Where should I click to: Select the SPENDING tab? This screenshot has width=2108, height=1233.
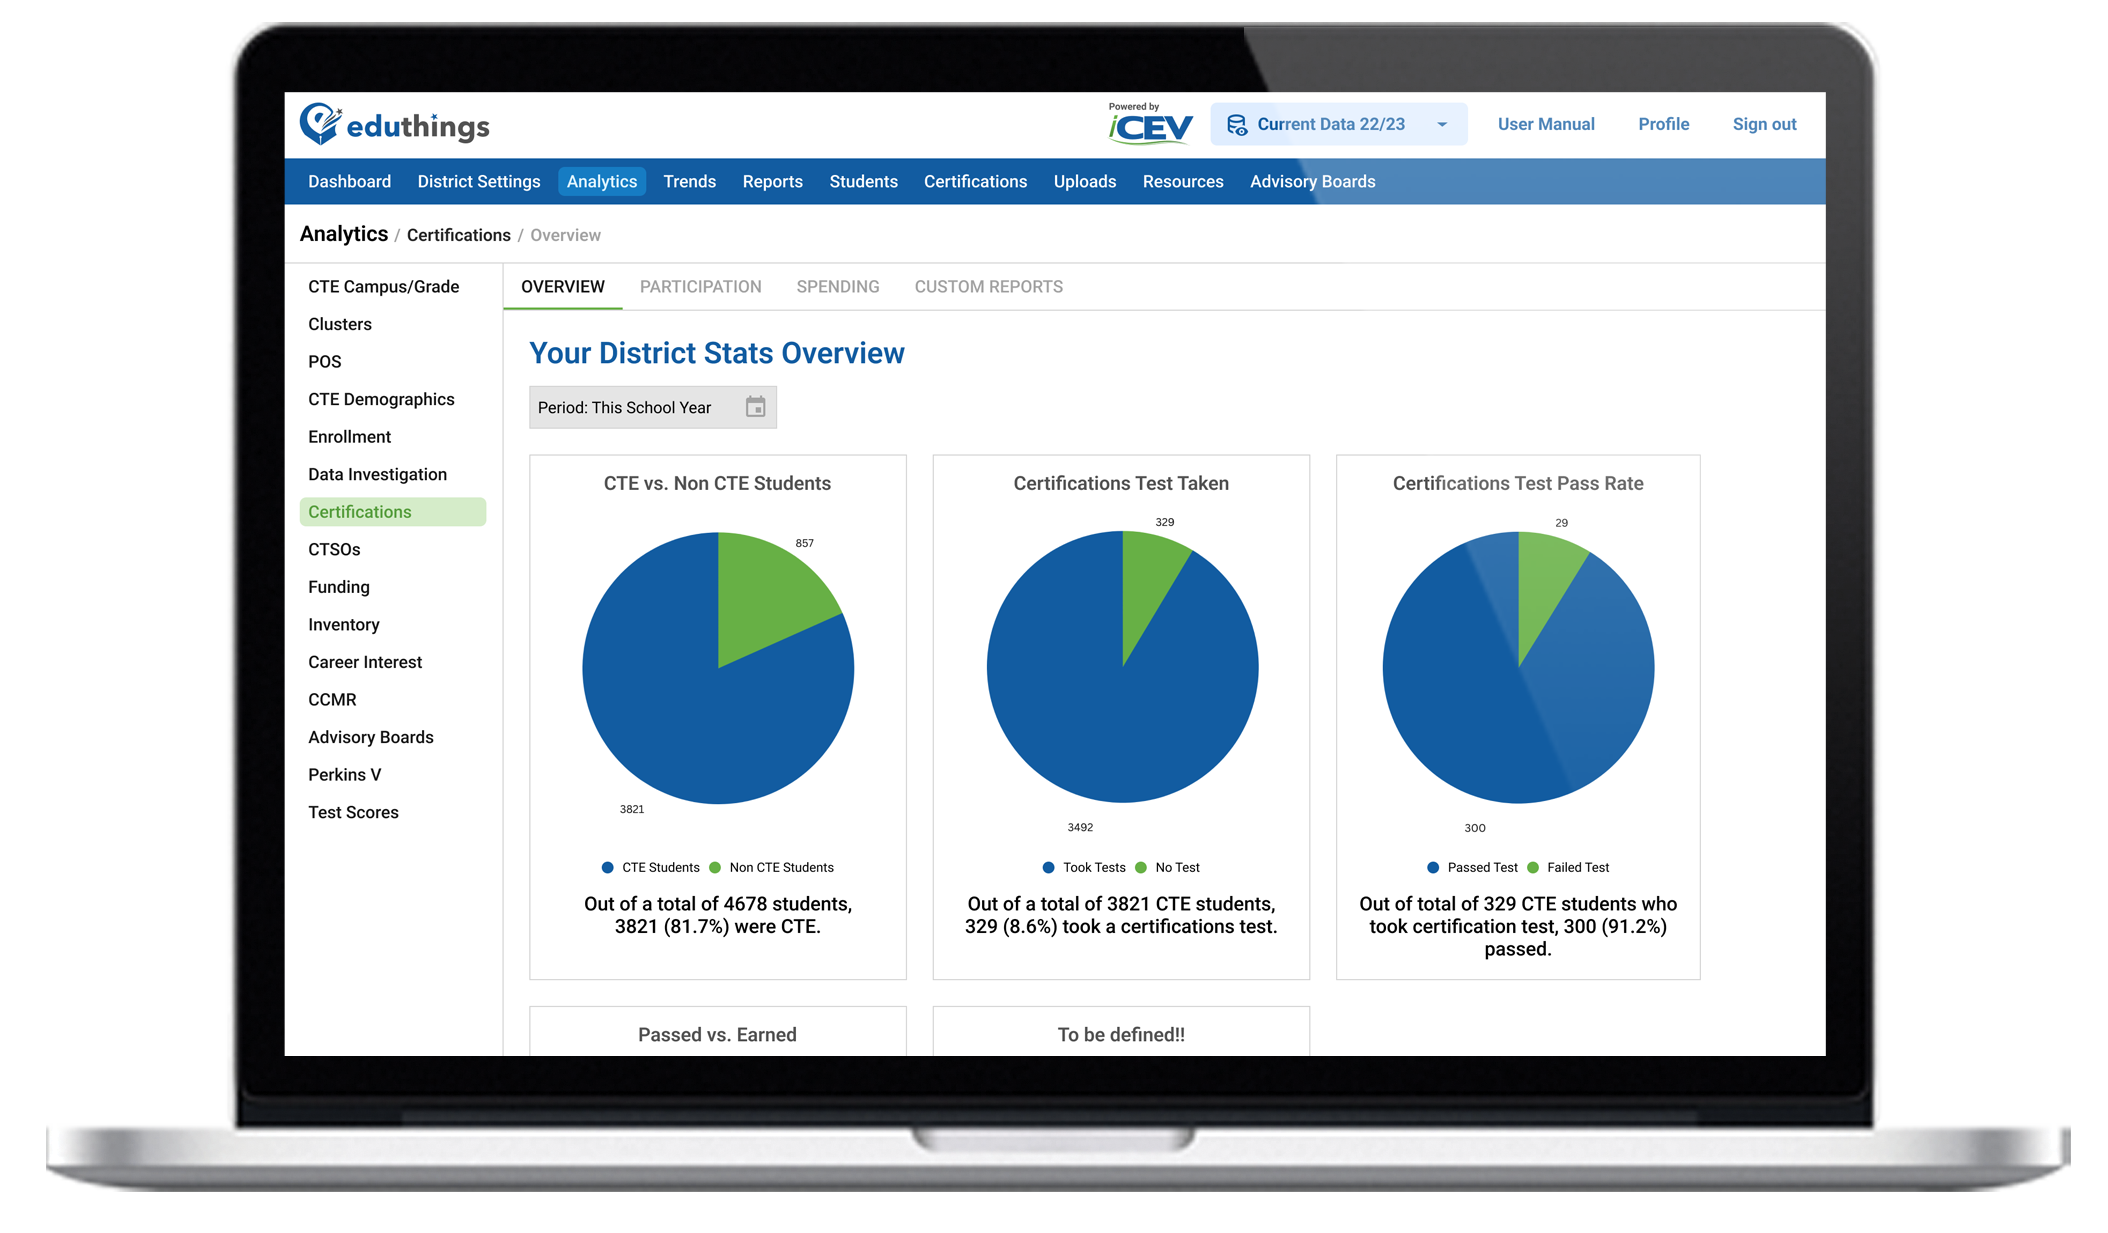click(838, 286)
